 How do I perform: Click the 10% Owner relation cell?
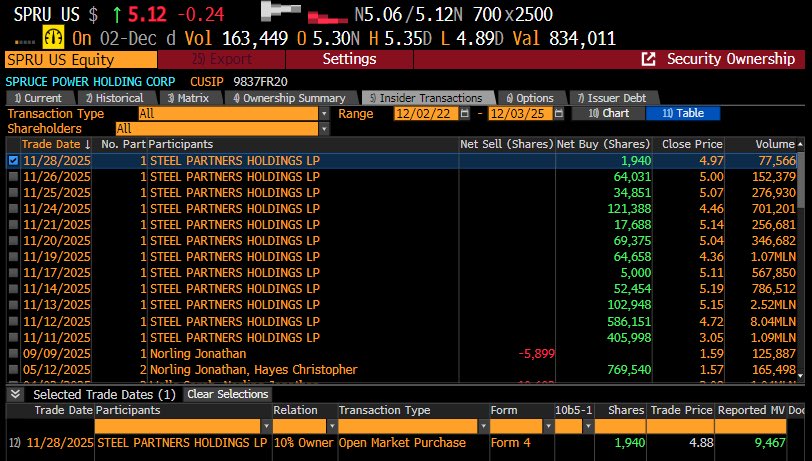(x=303, y=443)
